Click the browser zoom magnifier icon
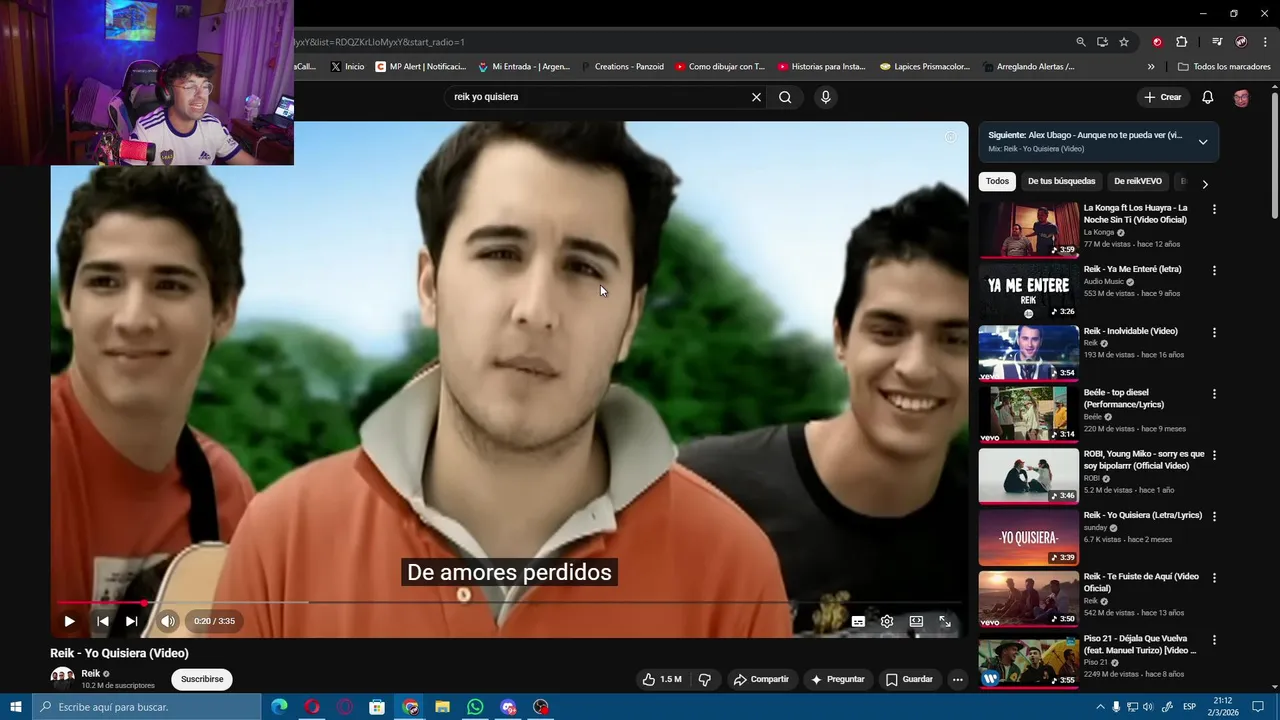Viewport: 1280px width, 720px height. click(1080, 42)
